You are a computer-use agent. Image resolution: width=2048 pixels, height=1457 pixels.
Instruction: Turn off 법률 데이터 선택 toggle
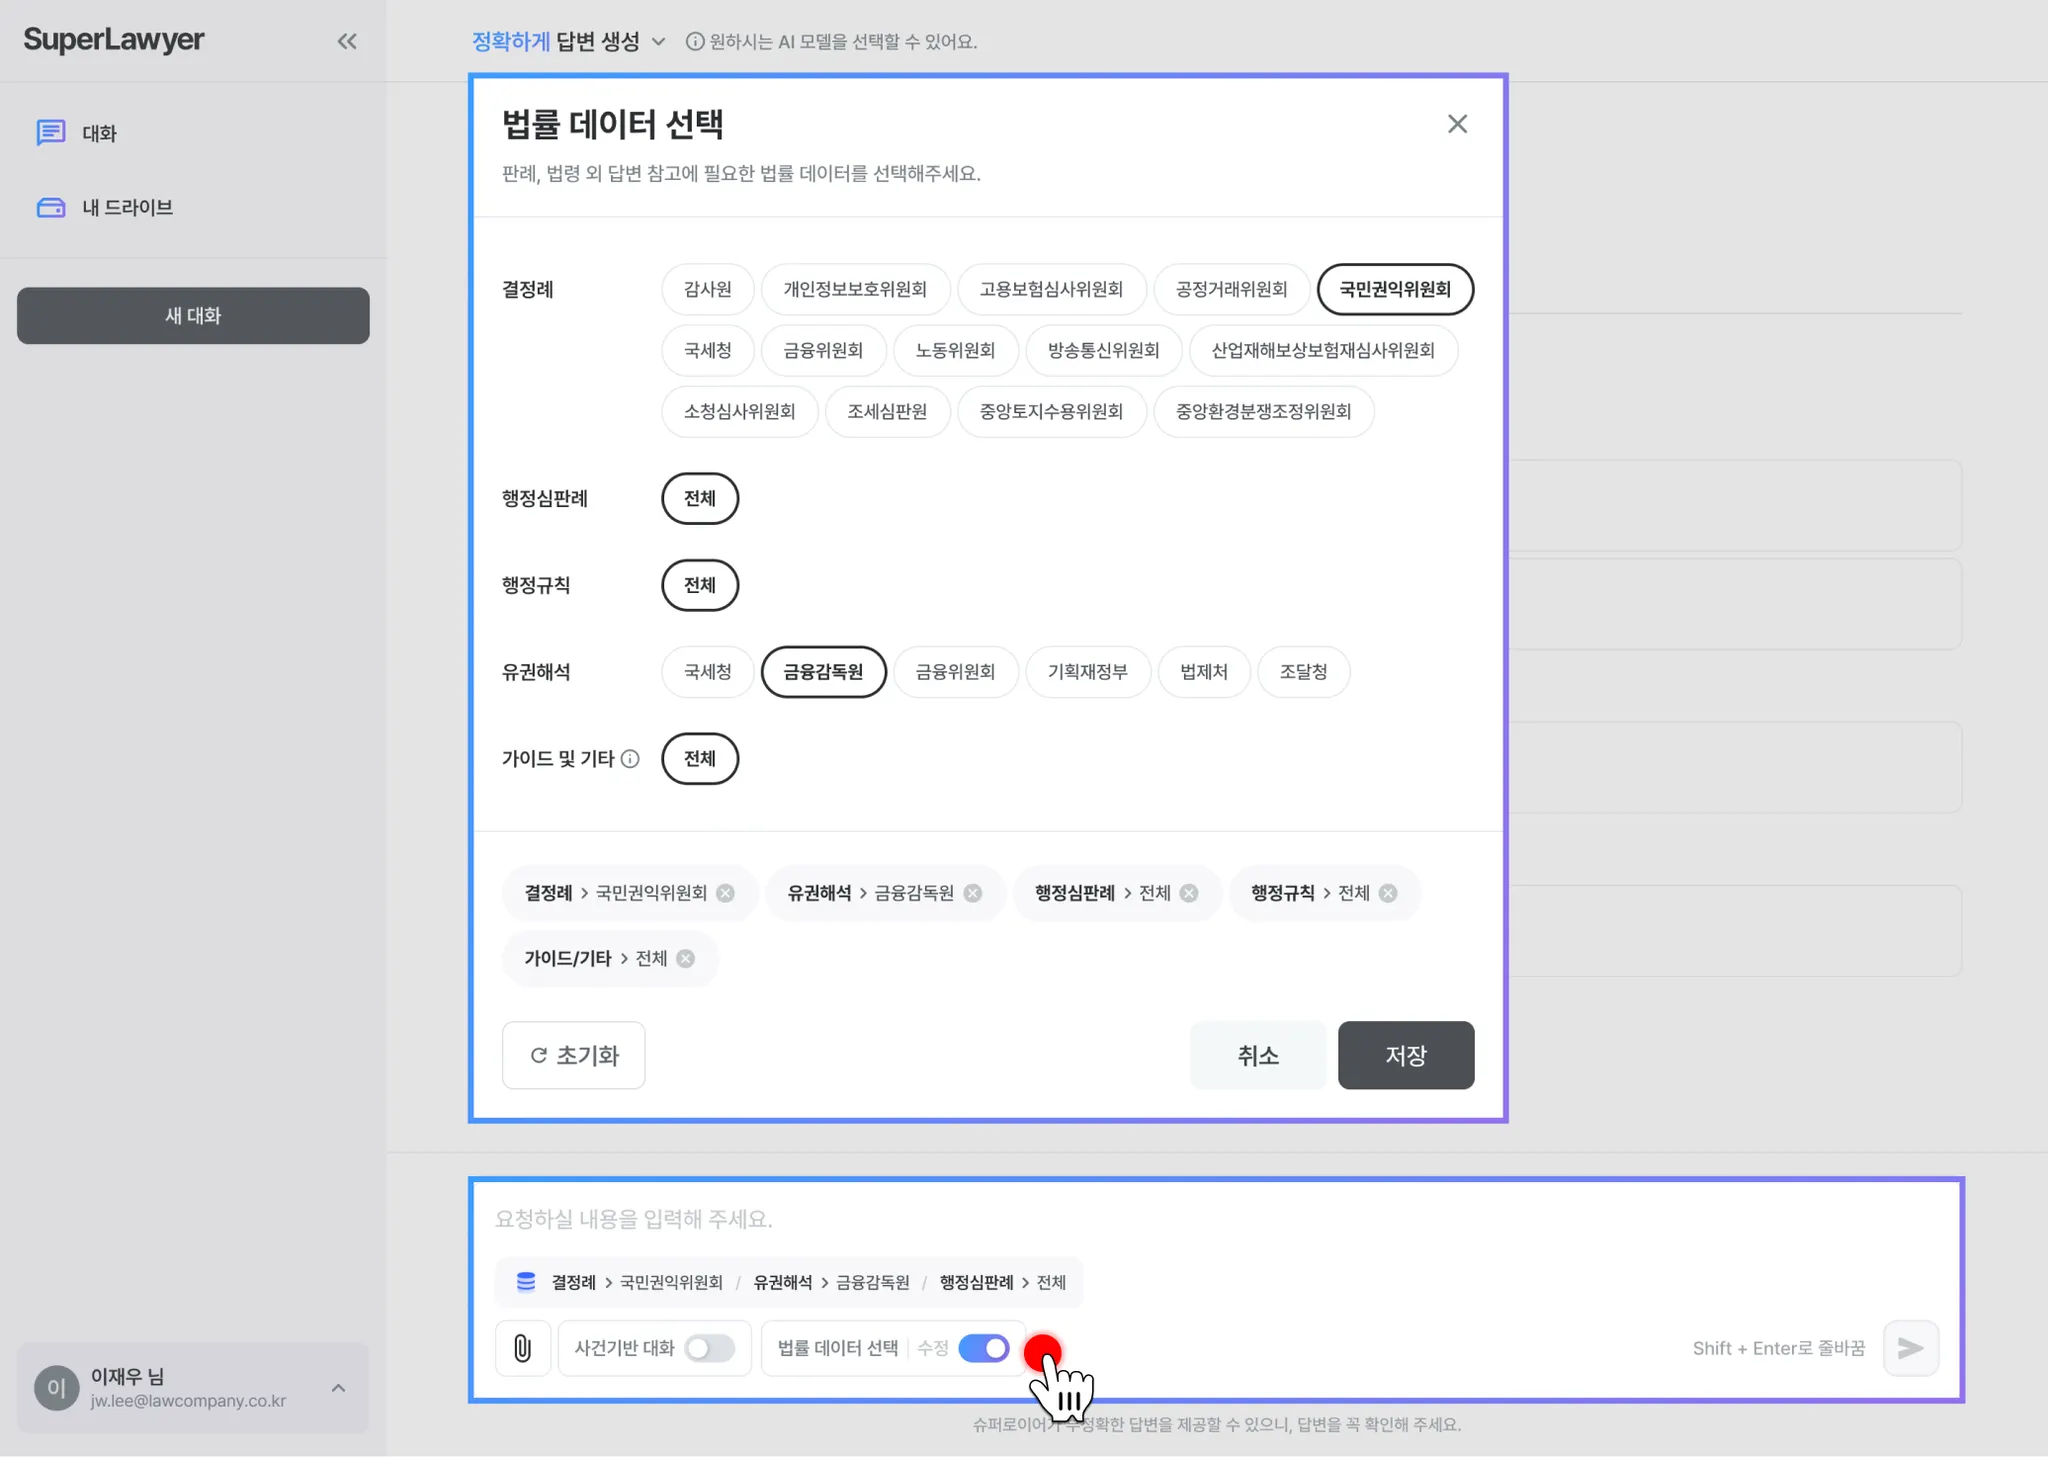984,1348
